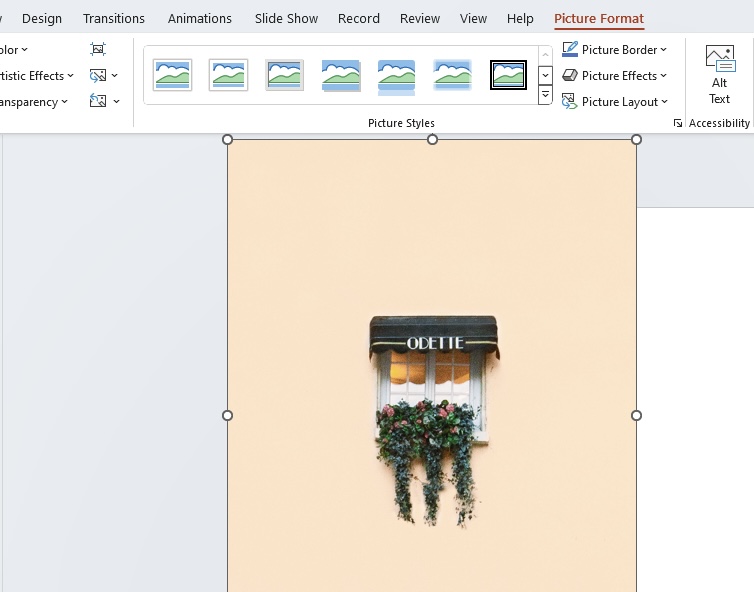Image resolution: width=754 pixels, height=592 pixels.
Task: Click the Picture Layout icon
Action: click(x=570, y=101)
